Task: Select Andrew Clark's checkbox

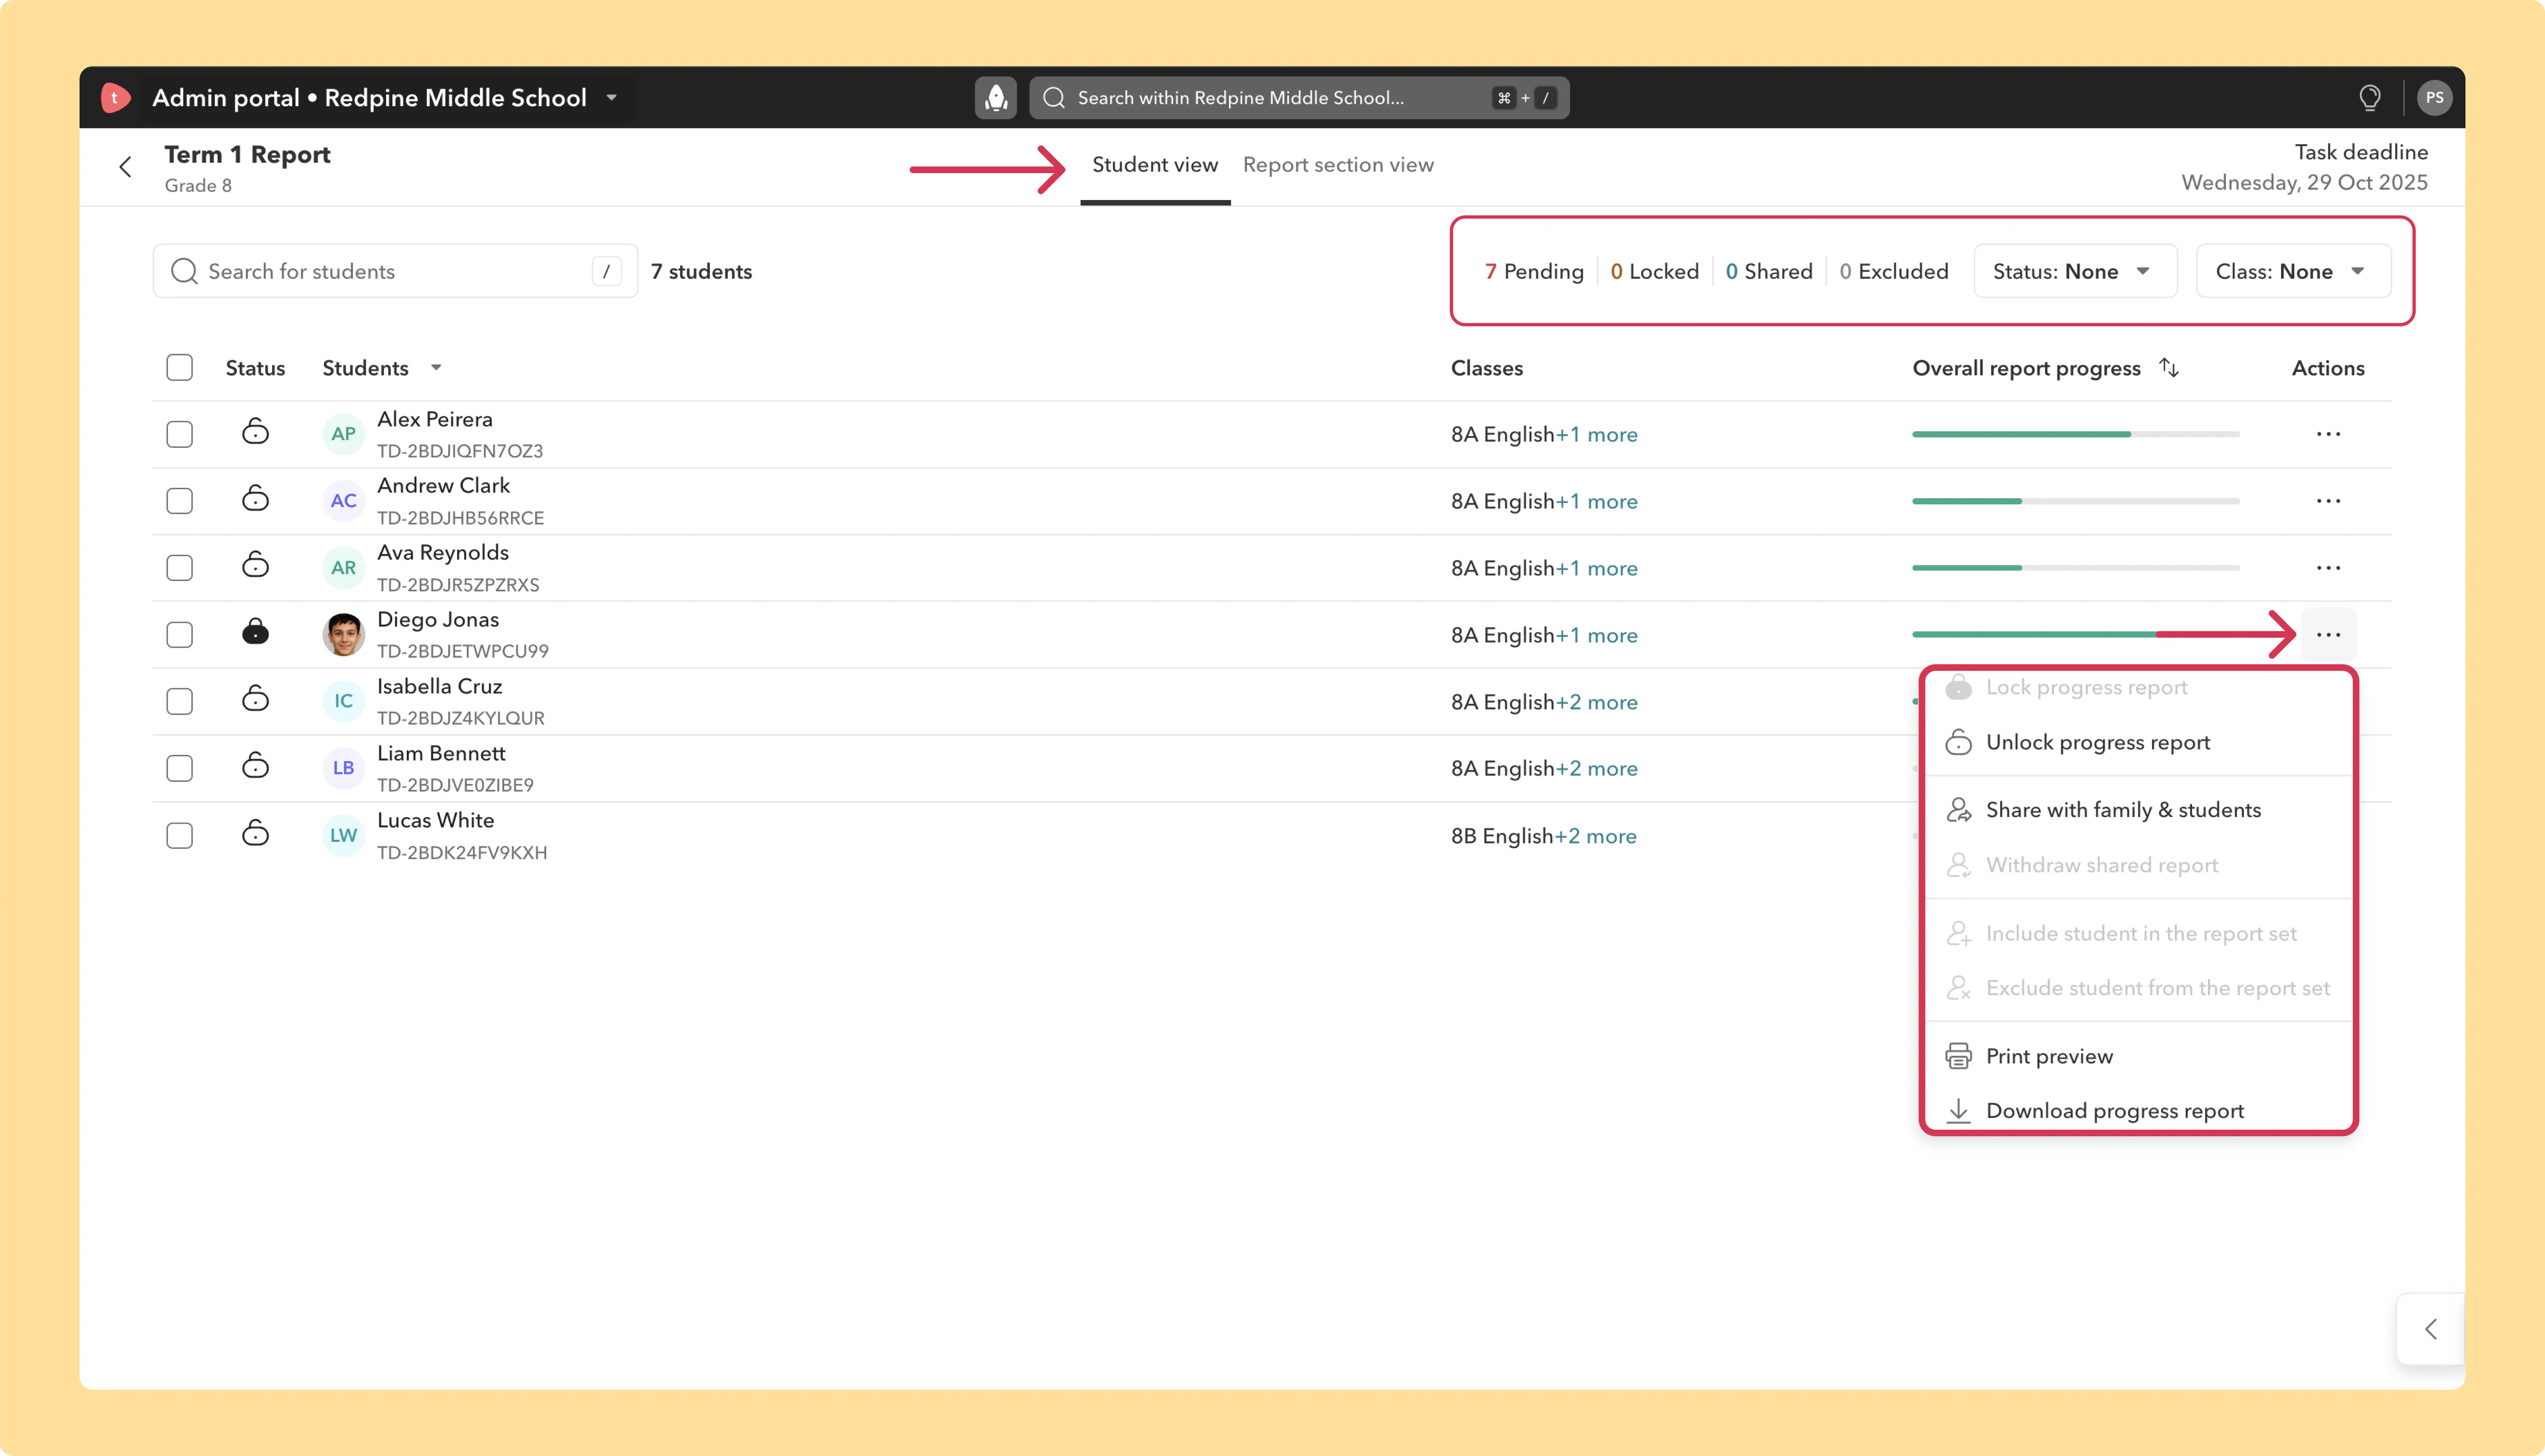Action: (180, 501)
